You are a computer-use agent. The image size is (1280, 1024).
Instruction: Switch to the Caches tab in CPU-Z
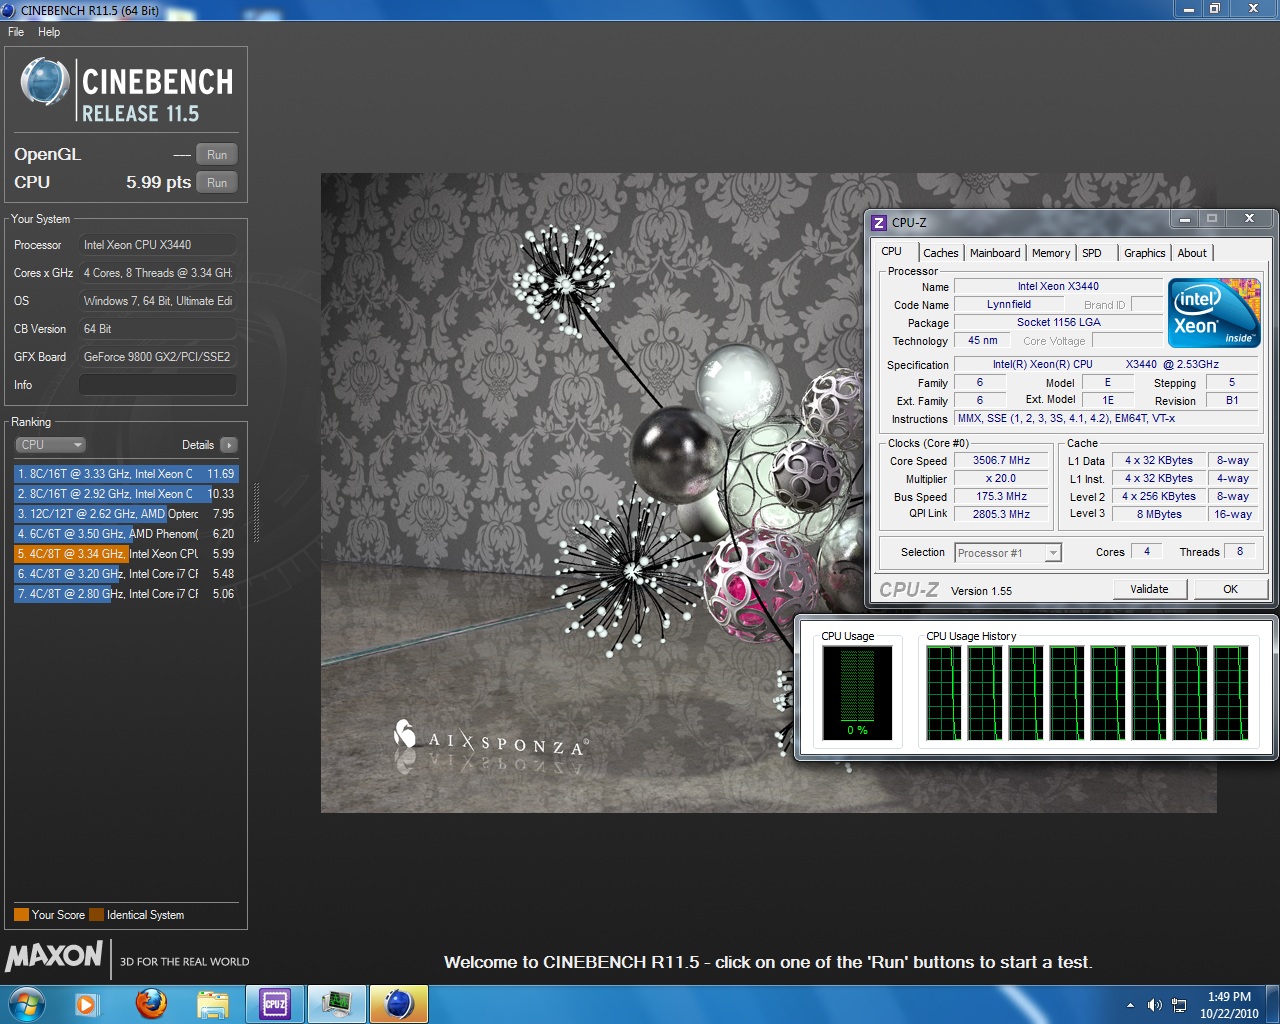[940, 253]
